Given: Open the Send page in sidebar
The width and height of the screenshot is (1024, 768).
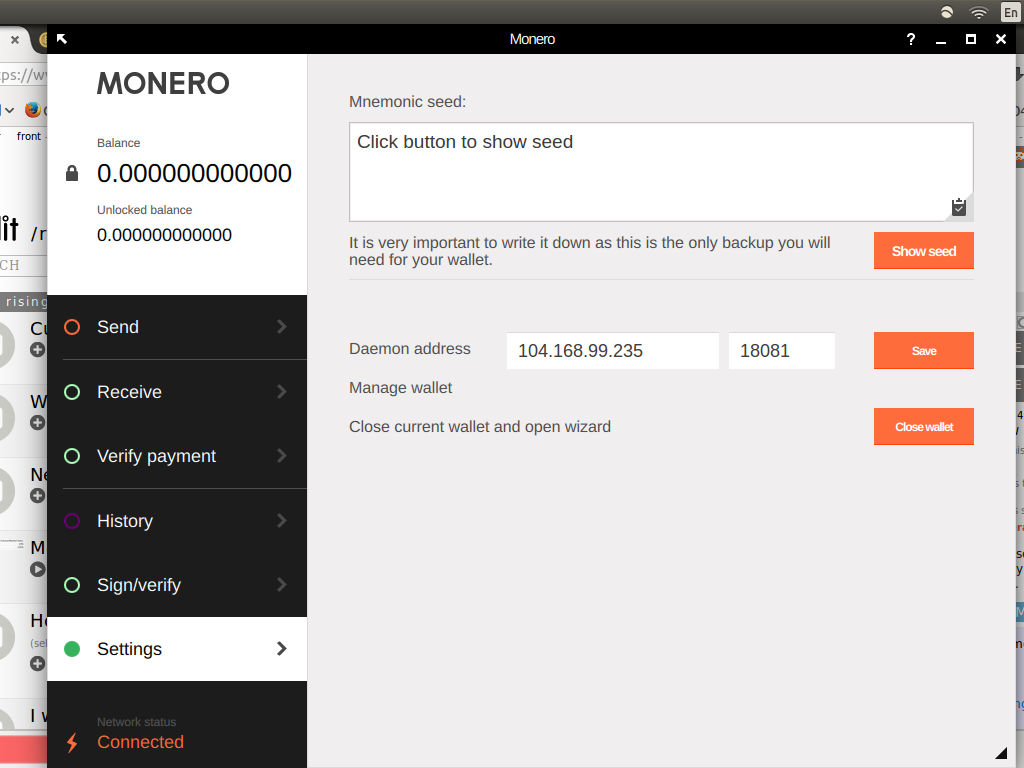Looking at the screenshot, I should 177,327.
